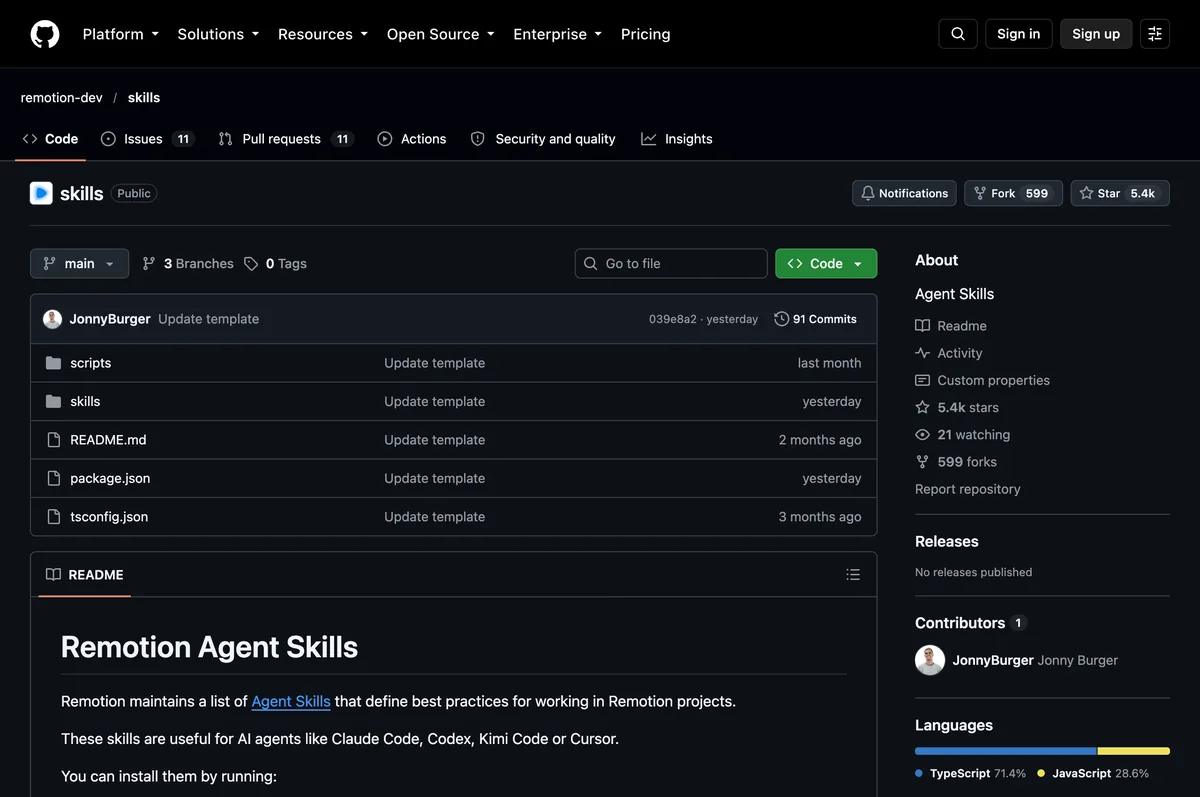1200x797 pixels.
Task: Open Security and quality tab
Action: pyautogui.click(x=543, y=139)
